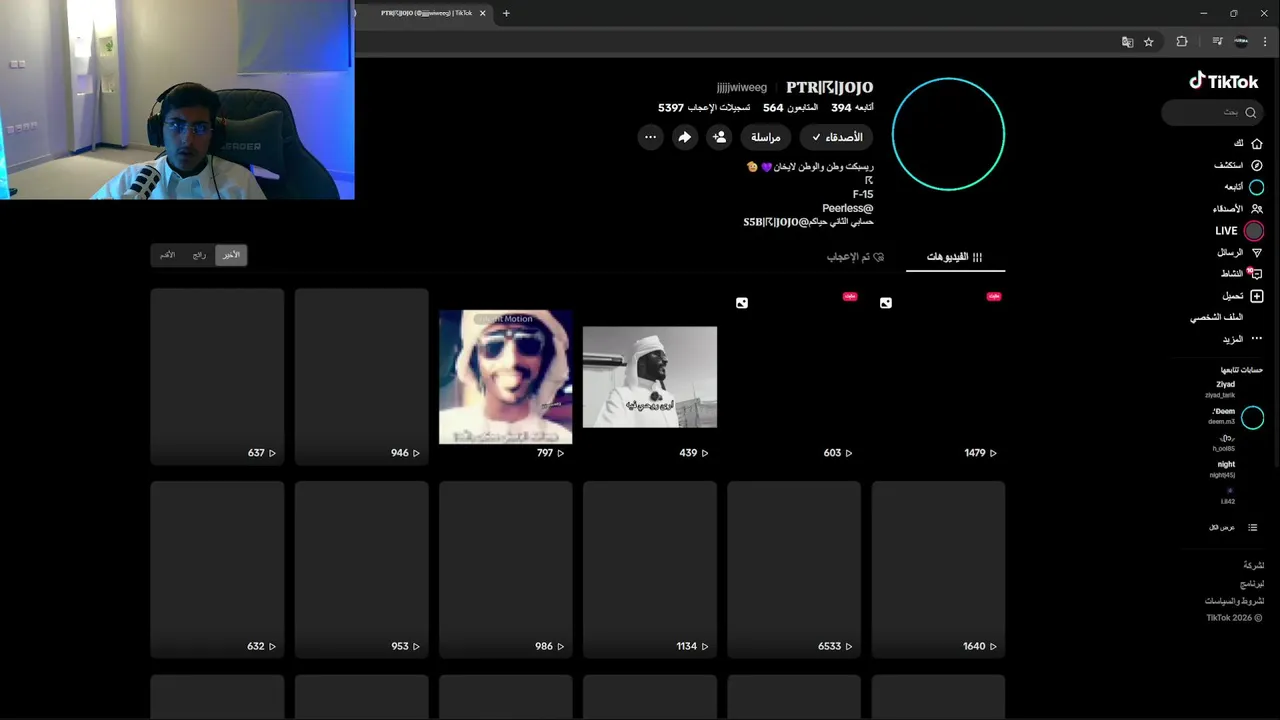Click the search magnifier icon
Screen dimensions: 1280x720
pyautogui.click(x=1250, y=112)
